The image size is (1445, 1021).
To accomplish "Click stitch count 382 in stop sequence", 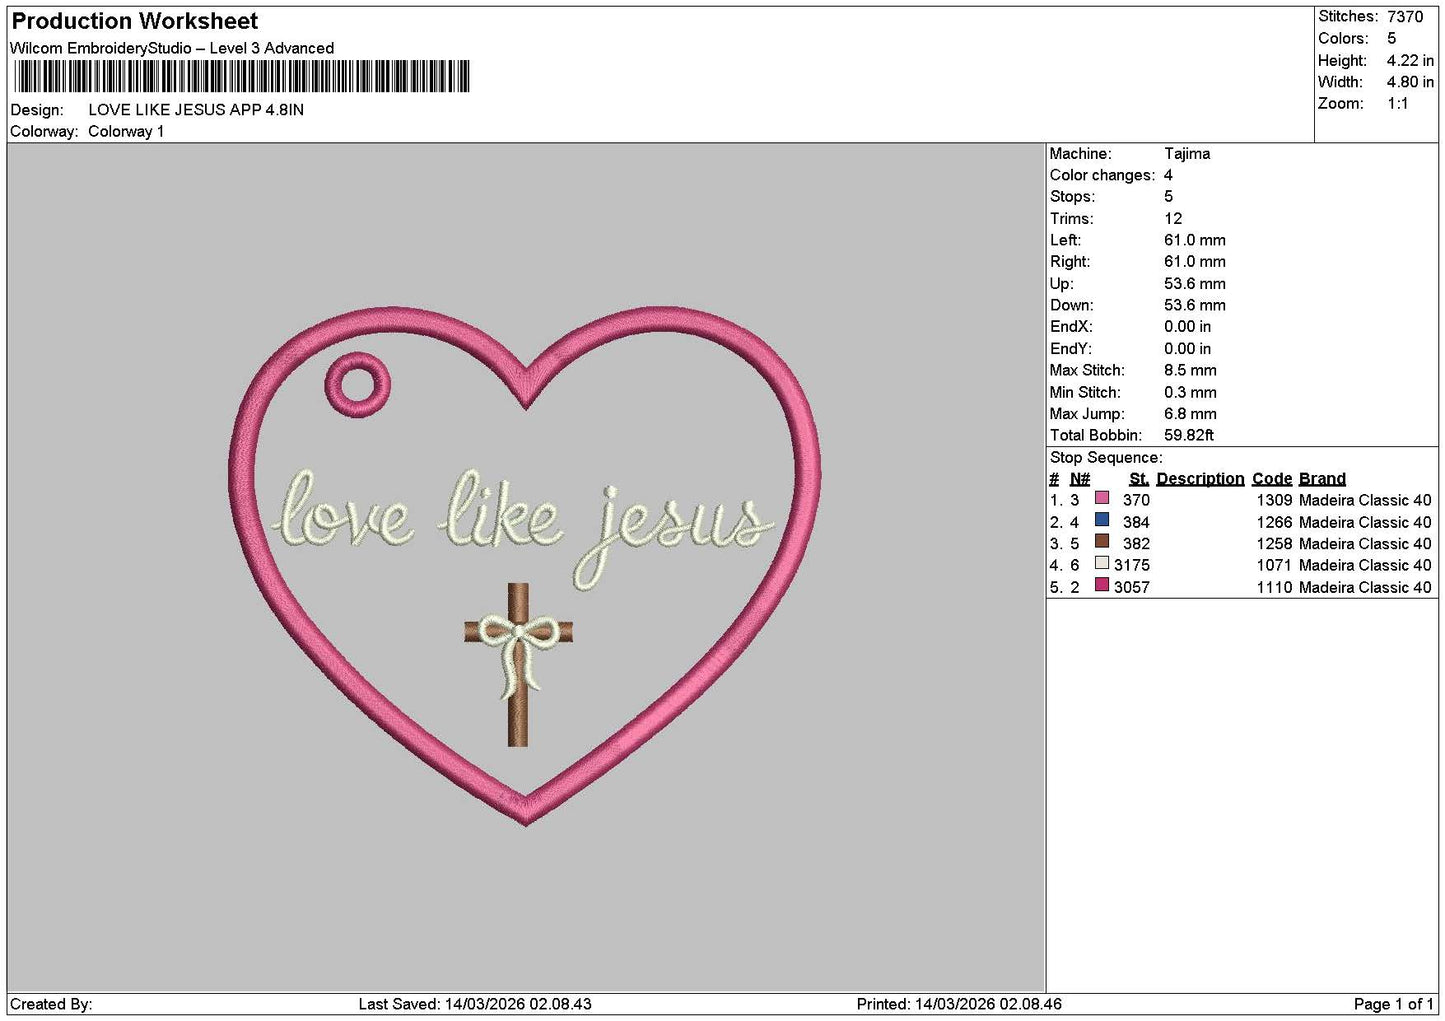I will pyautogui.click(x=1136, y=544).
